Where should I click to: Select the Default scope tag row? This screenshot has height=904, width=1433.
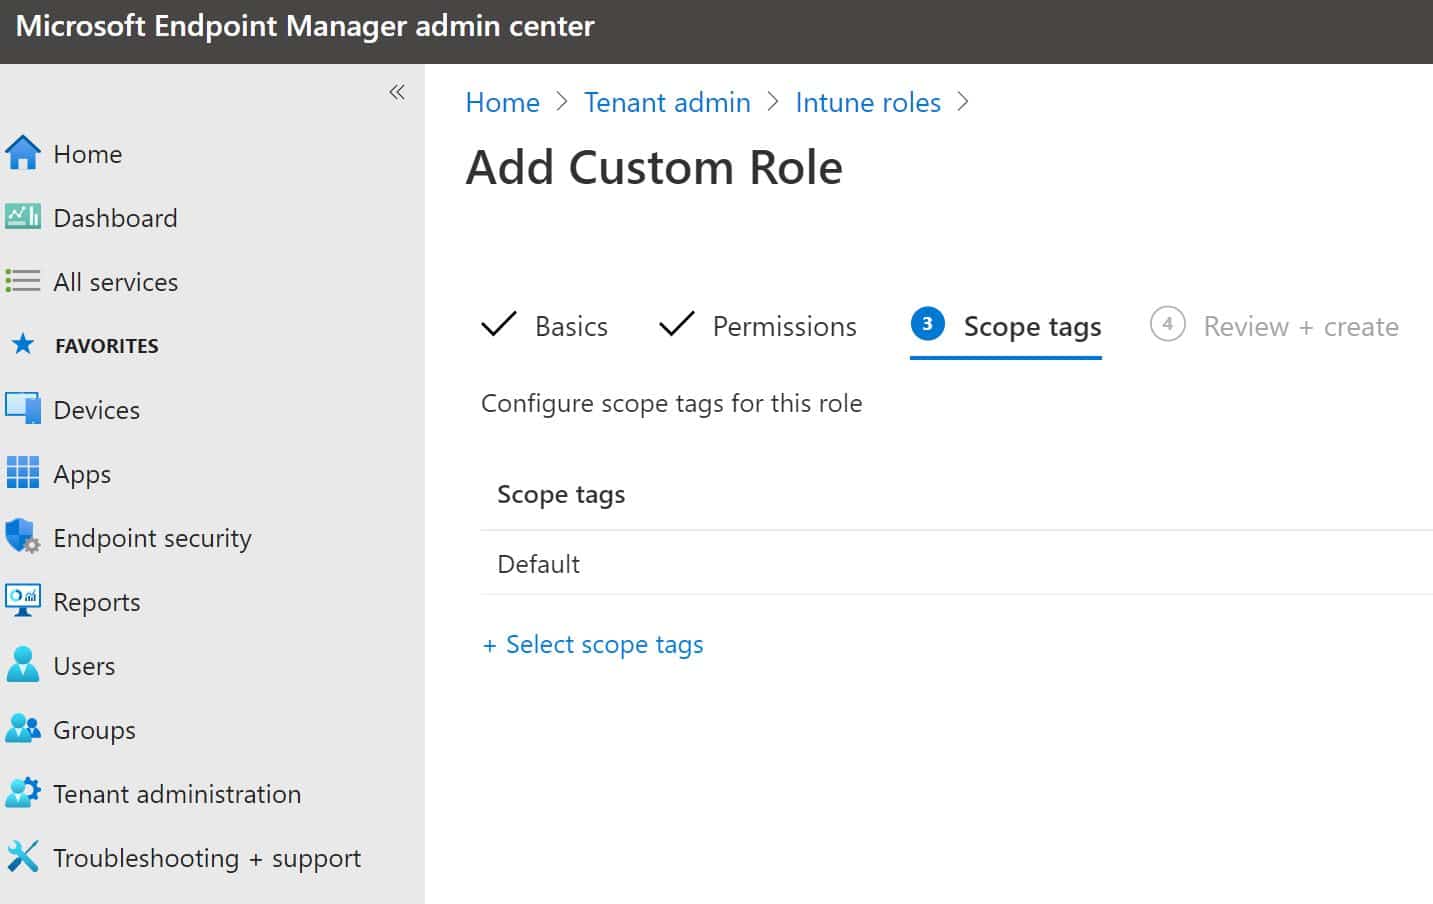click(x=538, y=563)
